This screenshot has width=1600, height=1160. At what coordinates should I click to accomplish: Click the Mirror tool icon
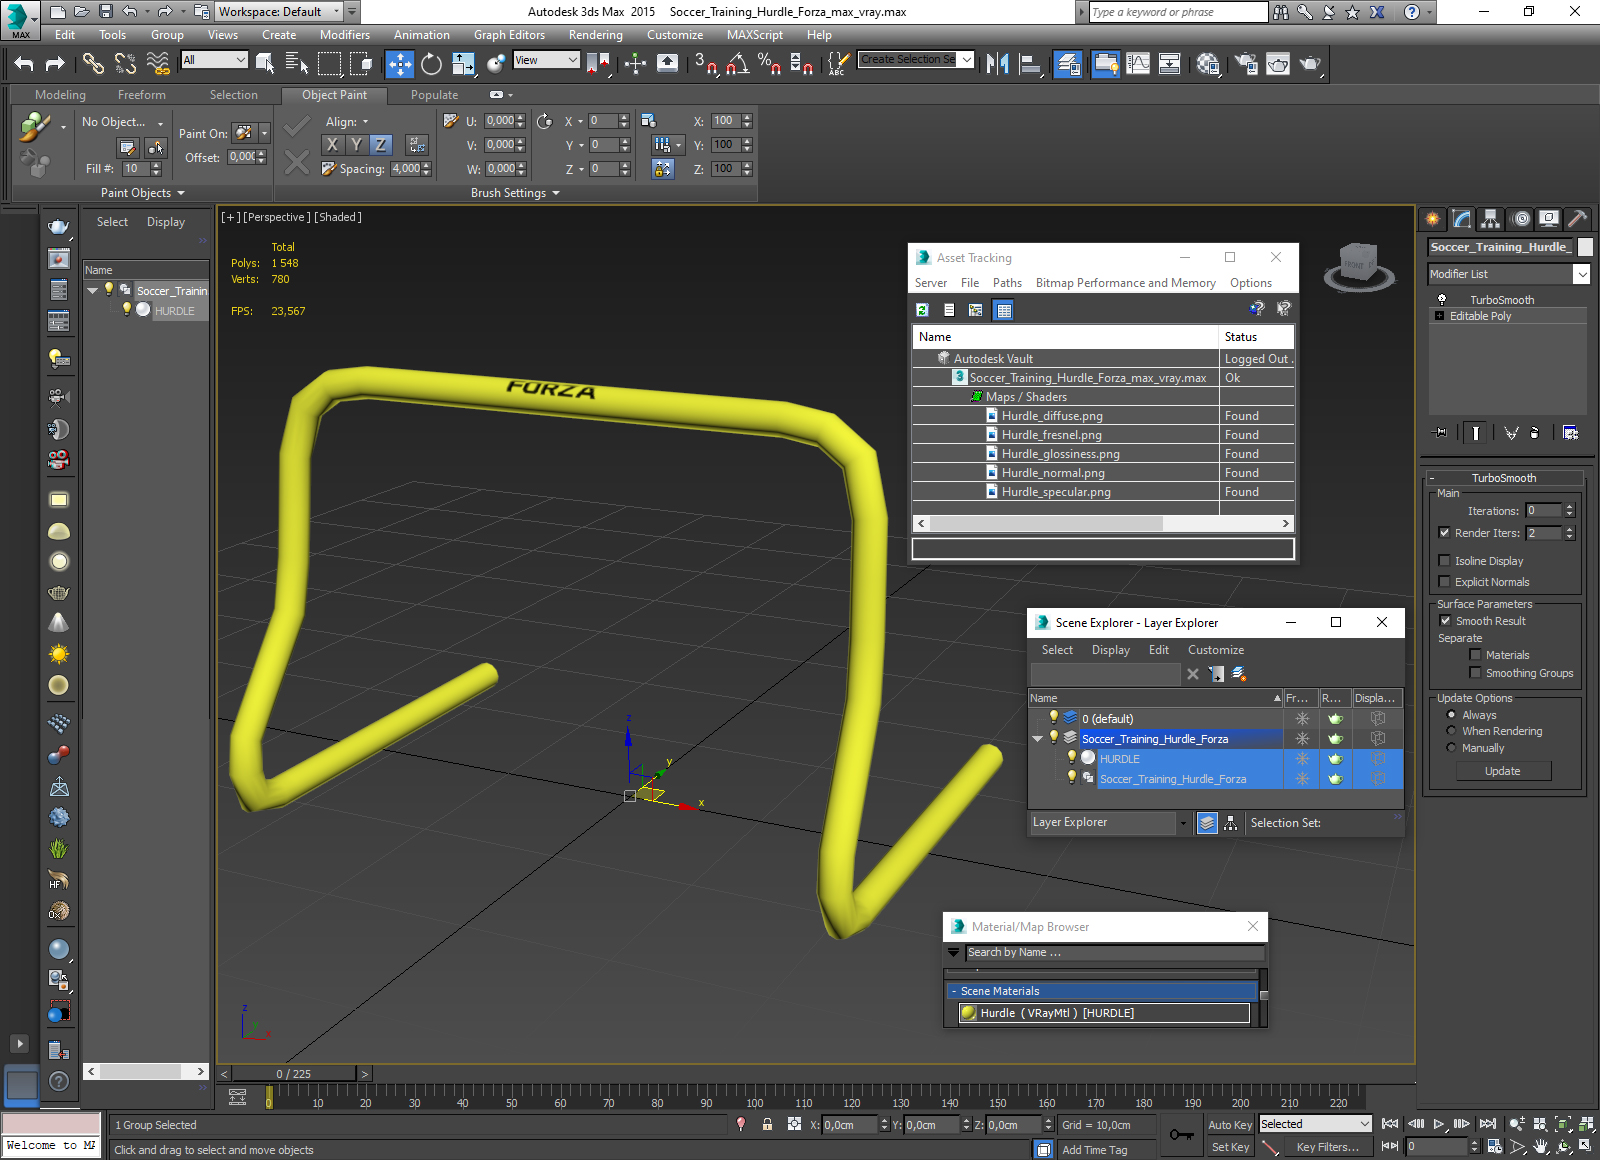pos(997,64)
